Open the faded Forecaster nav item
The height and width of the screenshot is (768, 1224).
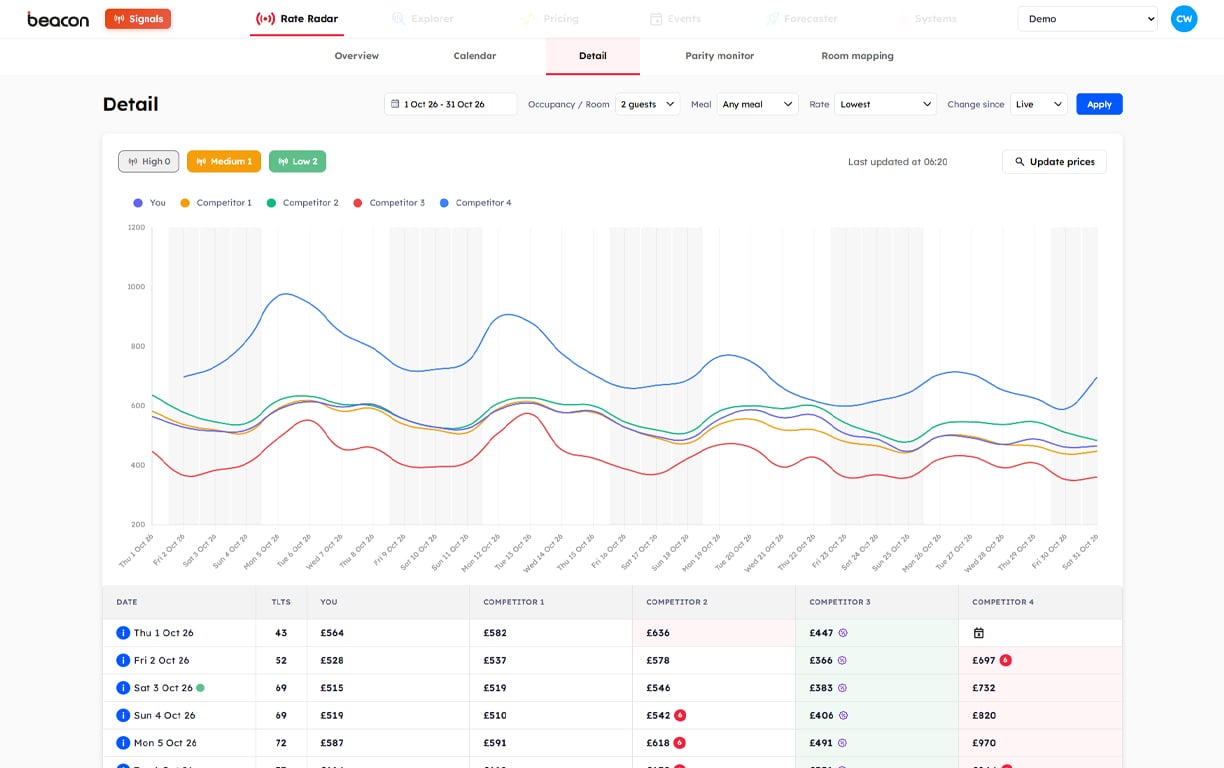click(802, 19)
